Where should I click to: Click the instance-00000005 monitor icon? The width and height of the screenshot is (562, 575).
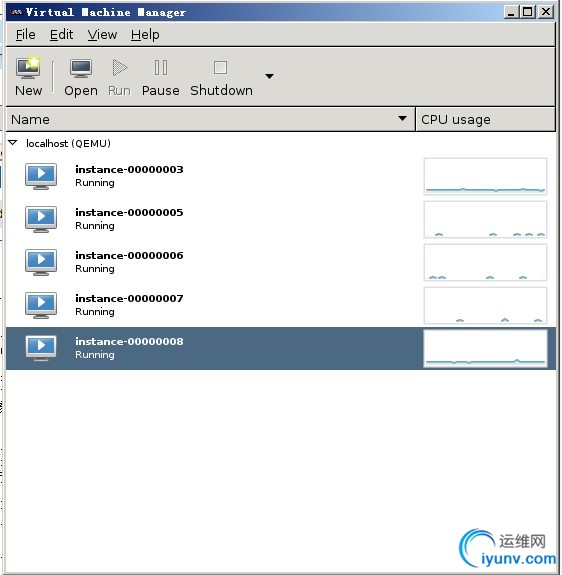tap(41, 219)
